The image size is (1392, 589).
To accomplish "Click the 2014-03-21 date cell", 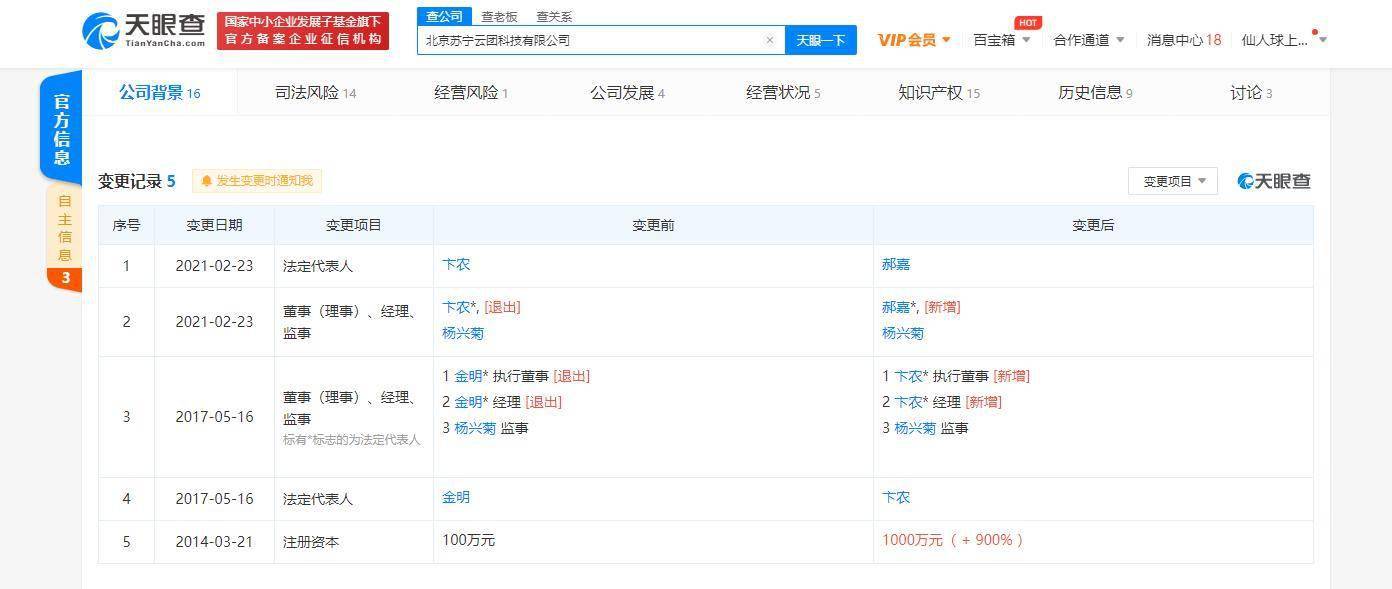I will (214, 542).
